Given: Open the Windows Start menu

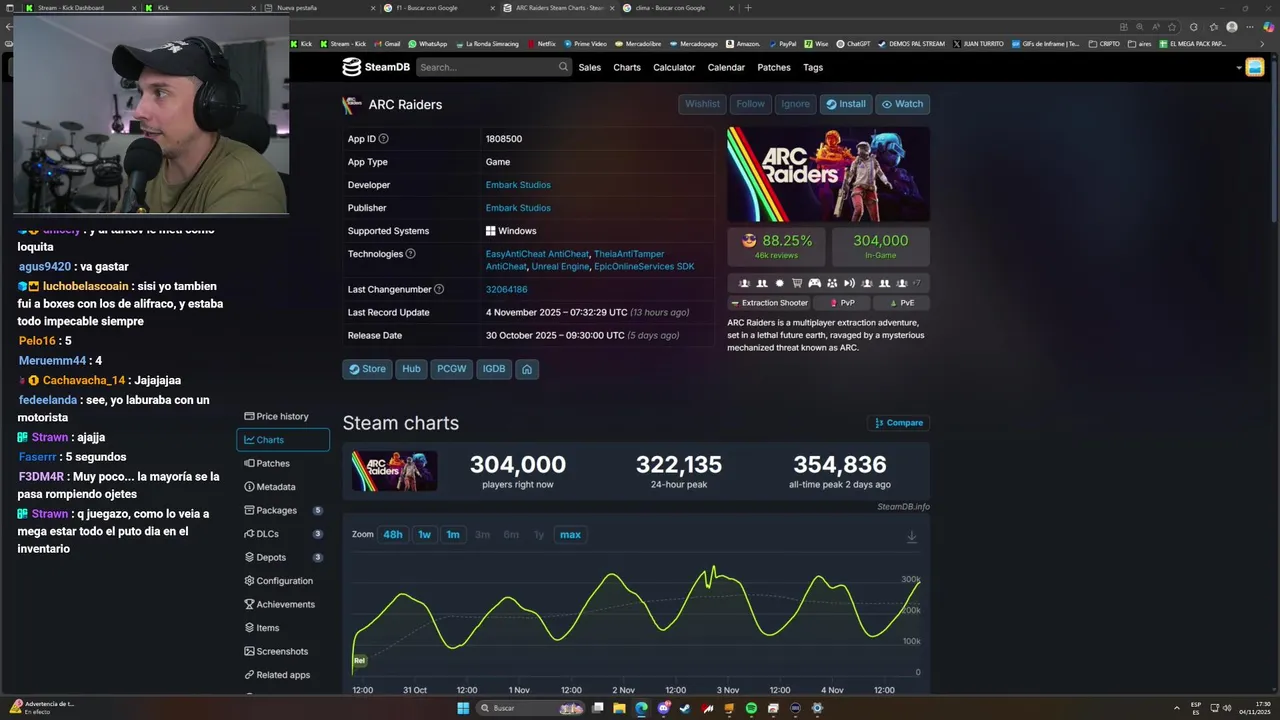Looking at the screenshot, I should [463, 708].
